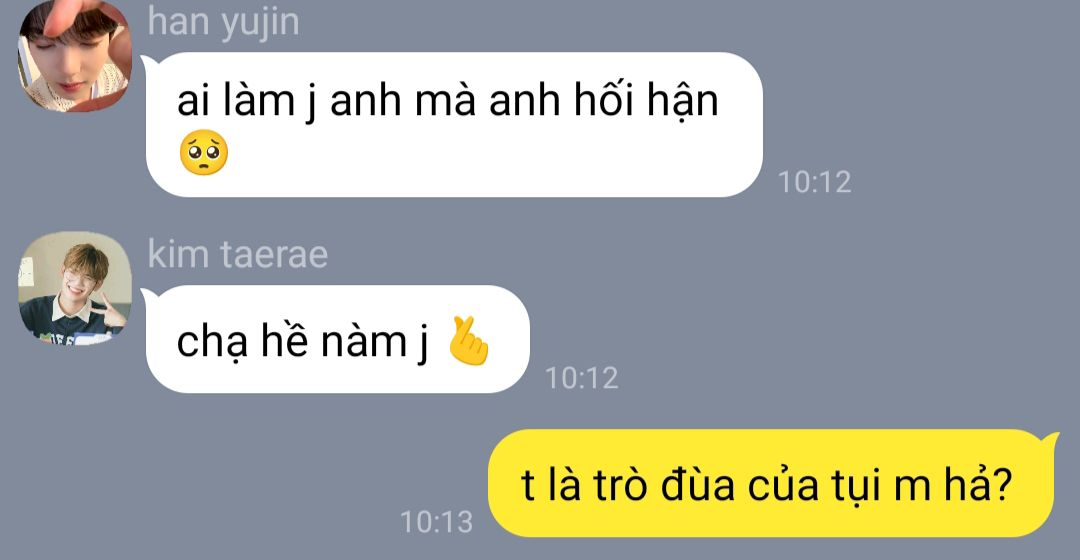The image size is (1080, 560).
Task: Select kim taerae's white message bubble
Action: 336,339
